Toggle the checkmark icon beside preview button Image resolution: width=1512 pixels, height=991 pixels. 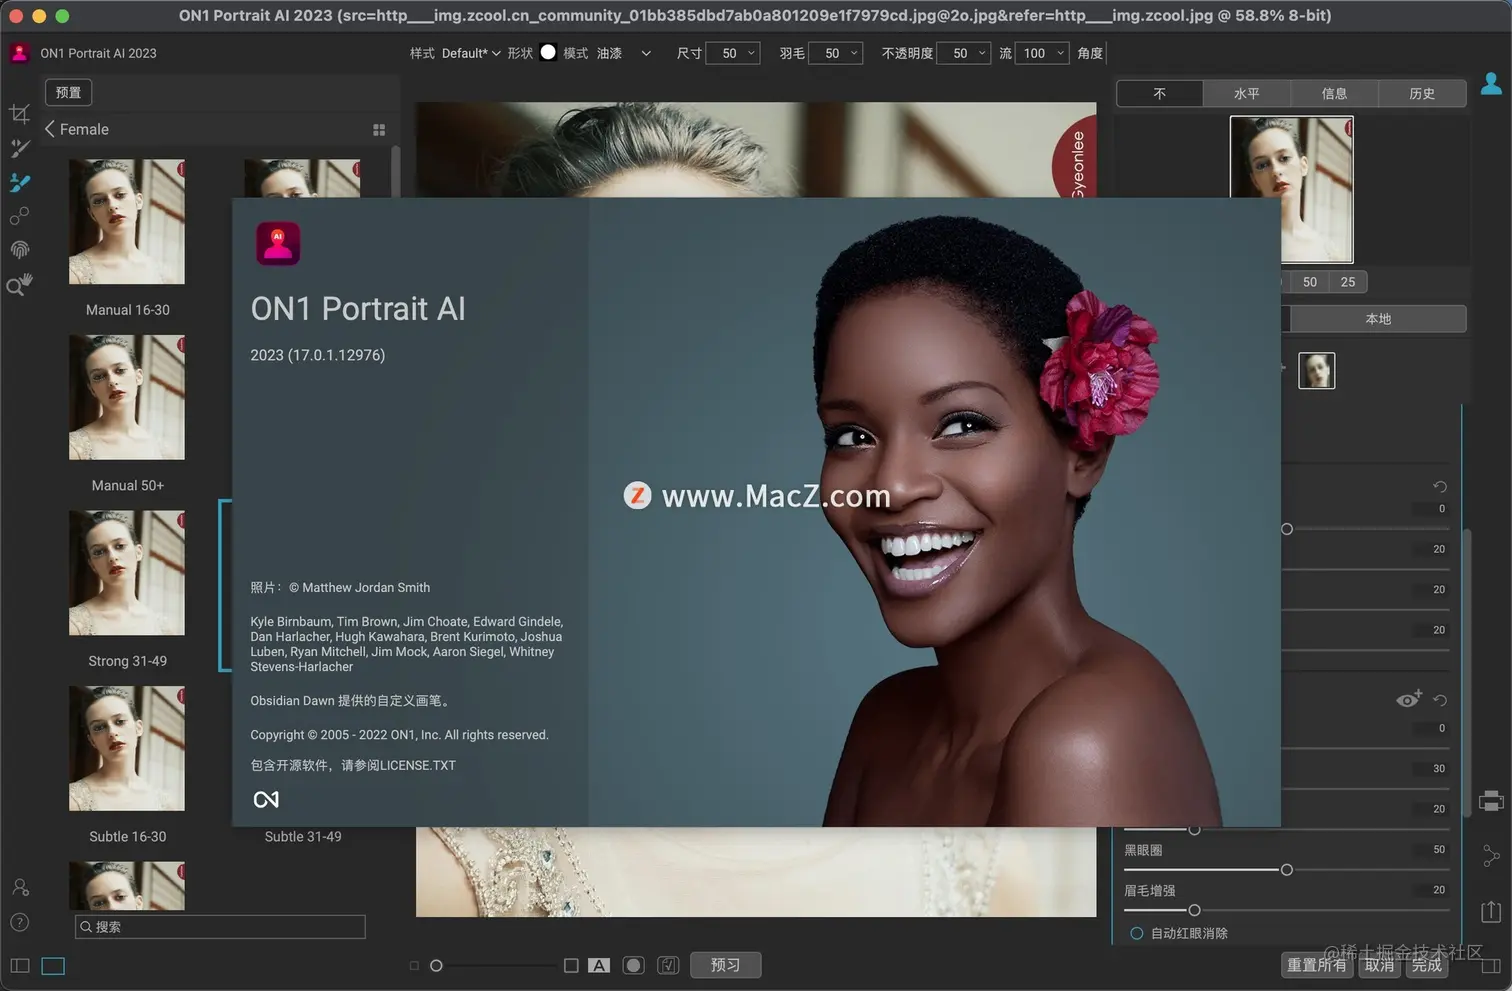click(669, 965)
